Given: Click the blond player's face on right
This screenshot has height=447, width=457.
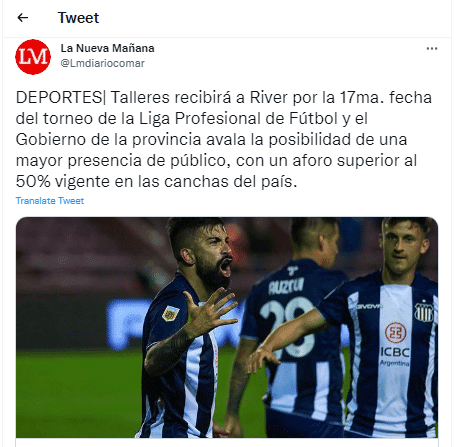Looking at the screenshot, I should [402, 247].
